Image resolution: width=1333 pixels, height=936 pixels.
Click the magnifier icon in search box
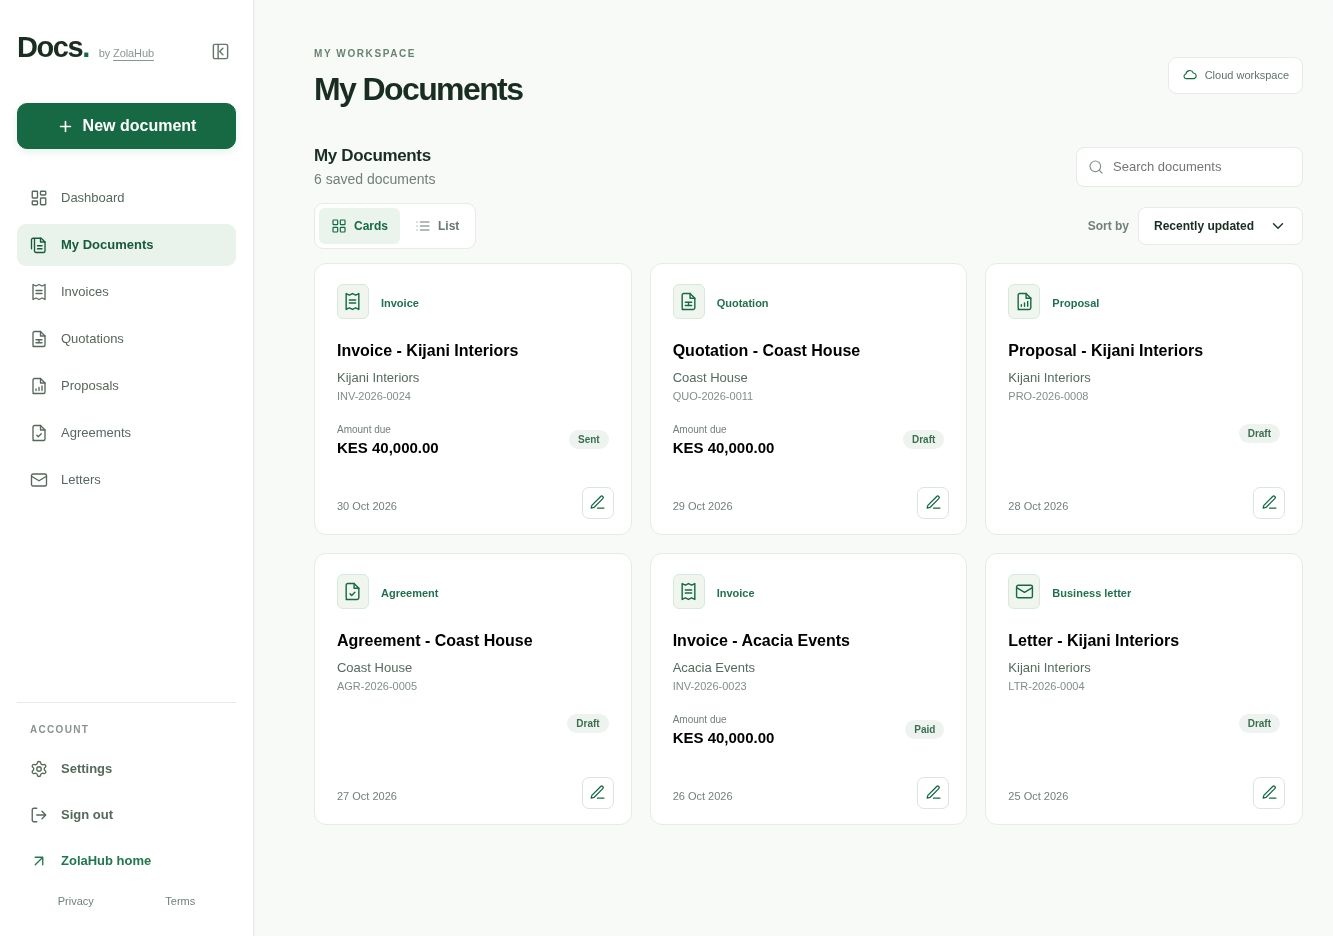coord(1096,167)
